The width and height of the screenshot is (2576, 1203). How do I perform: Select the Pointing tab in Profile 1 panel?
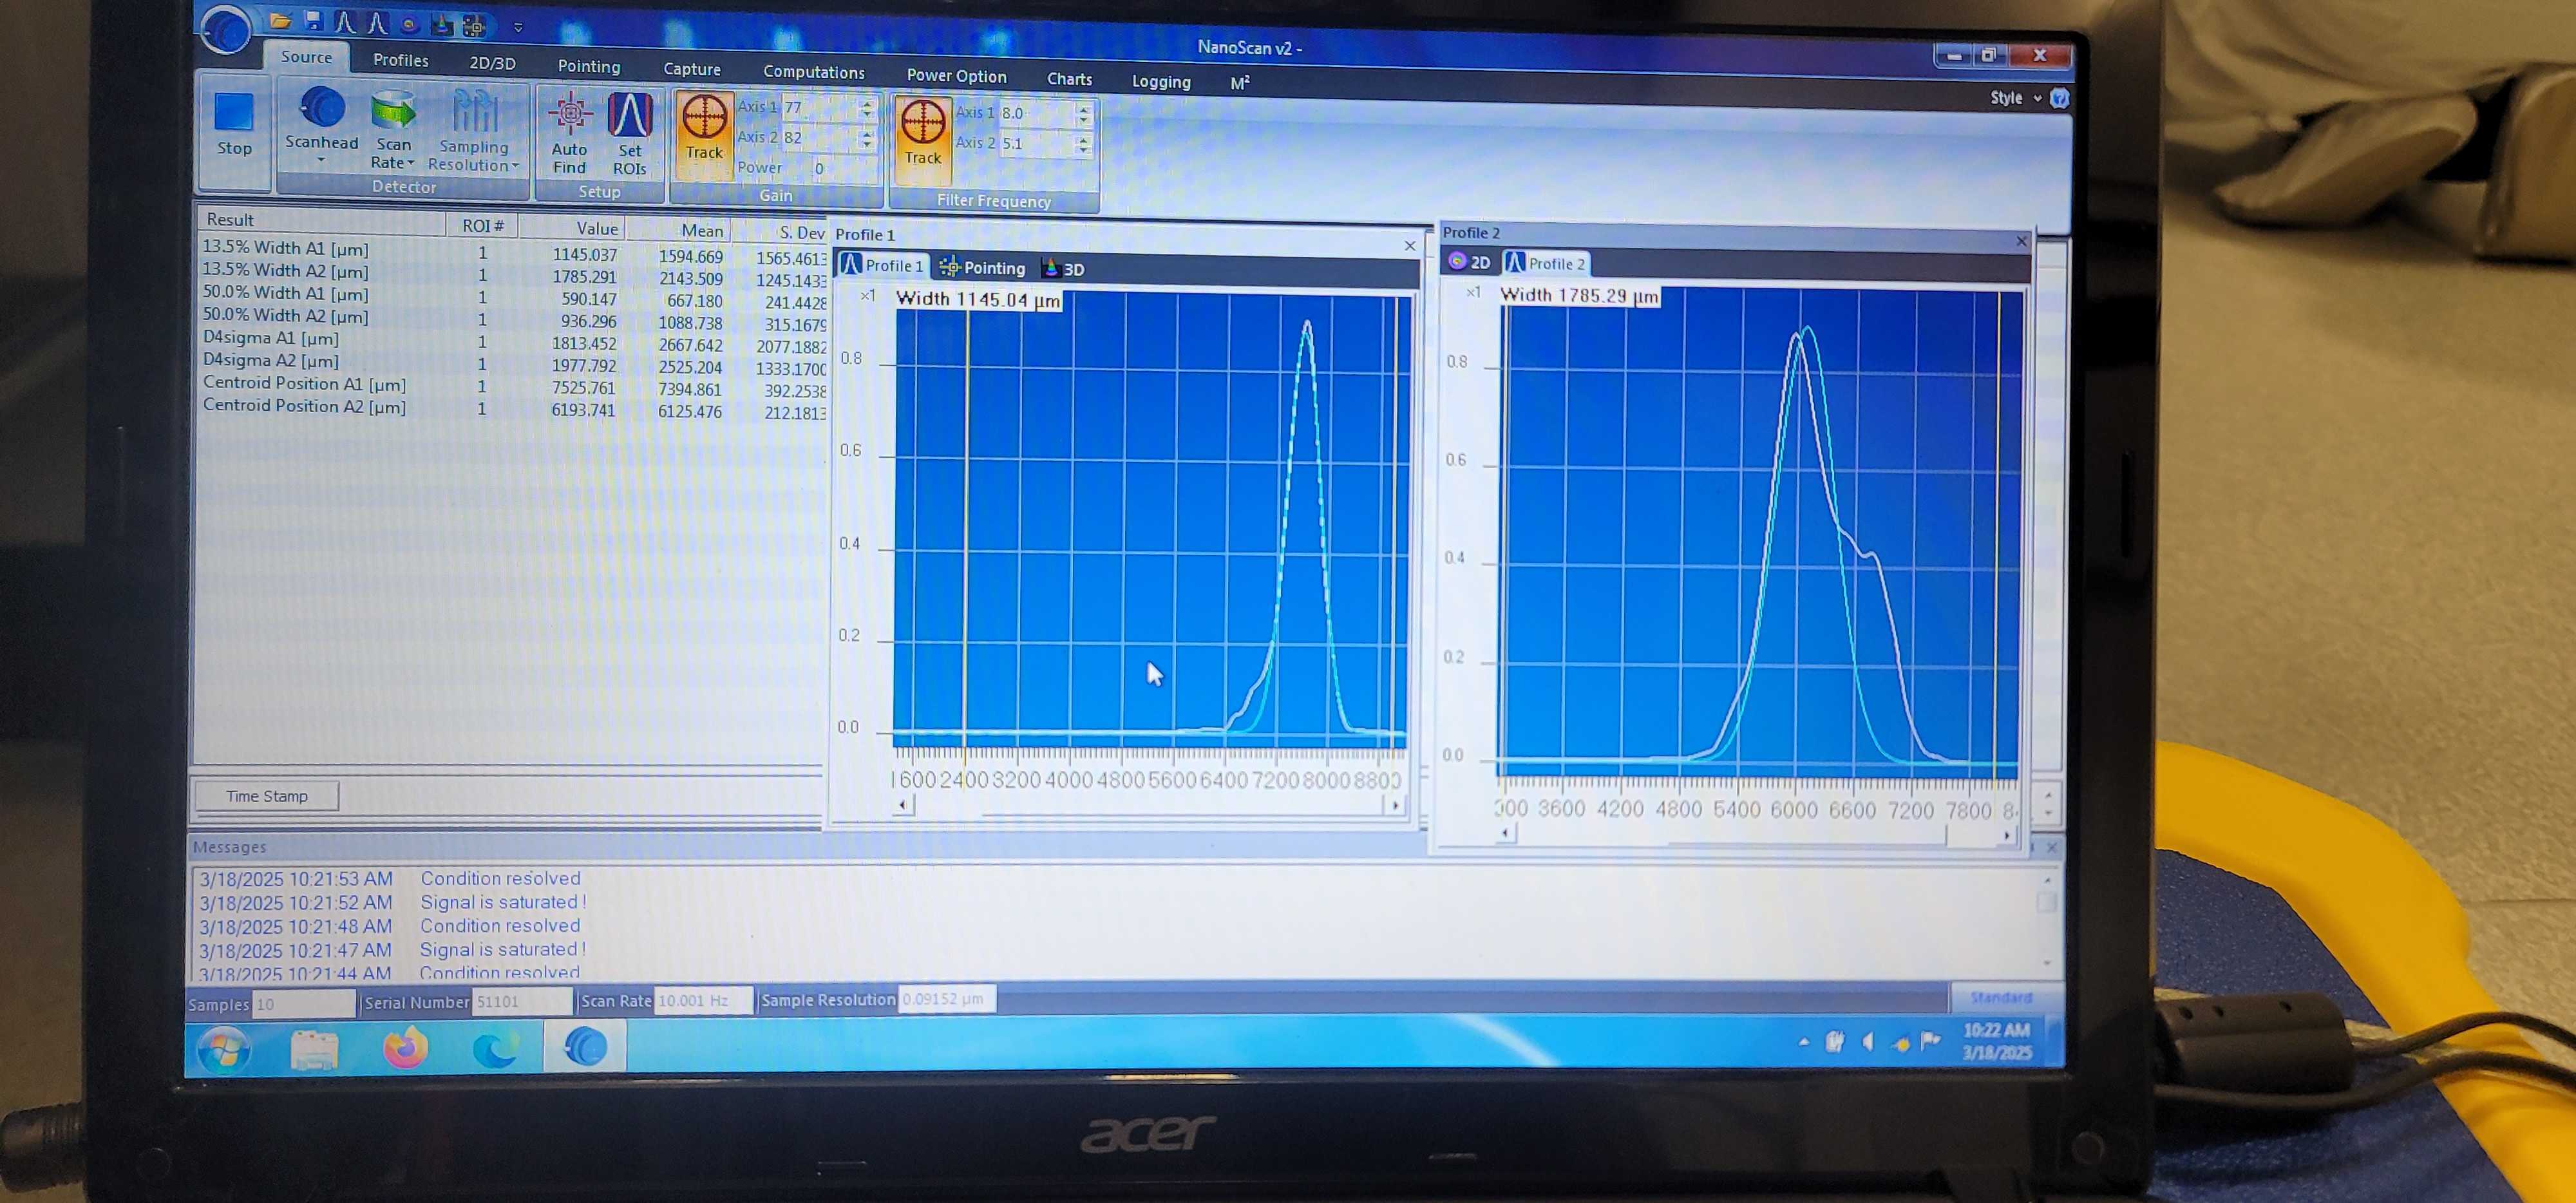pos(982,267)
